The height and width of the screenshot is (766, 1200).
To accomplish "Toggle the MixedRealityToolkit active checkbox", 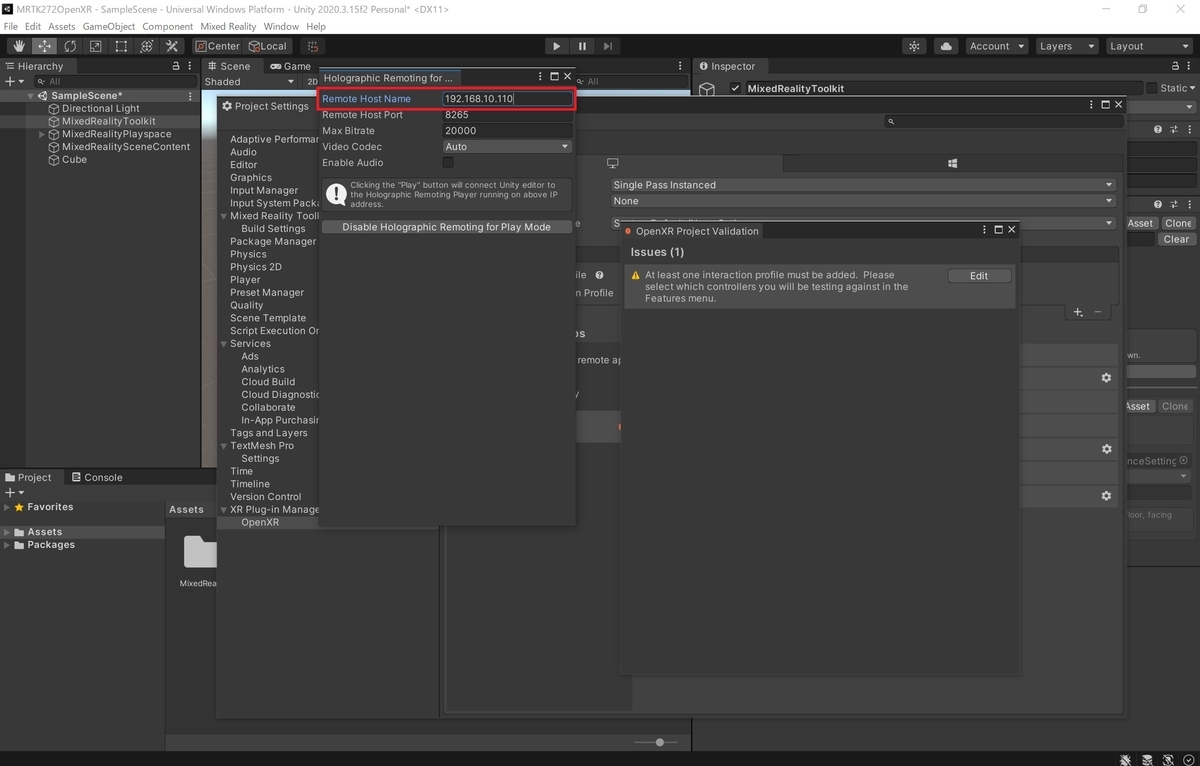I will point(735,88).
